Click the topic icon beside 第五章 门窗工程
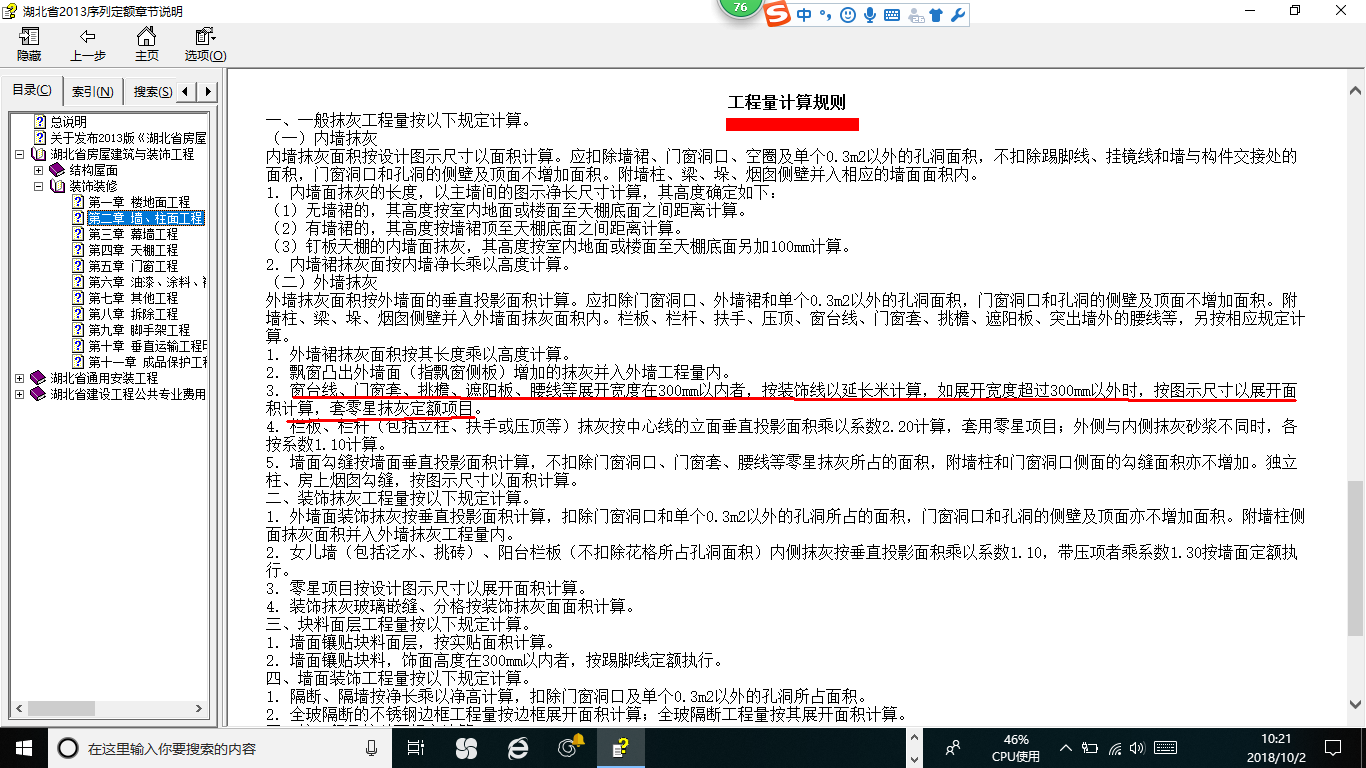Screen dimensions: 1366x768 pos(78,266)
